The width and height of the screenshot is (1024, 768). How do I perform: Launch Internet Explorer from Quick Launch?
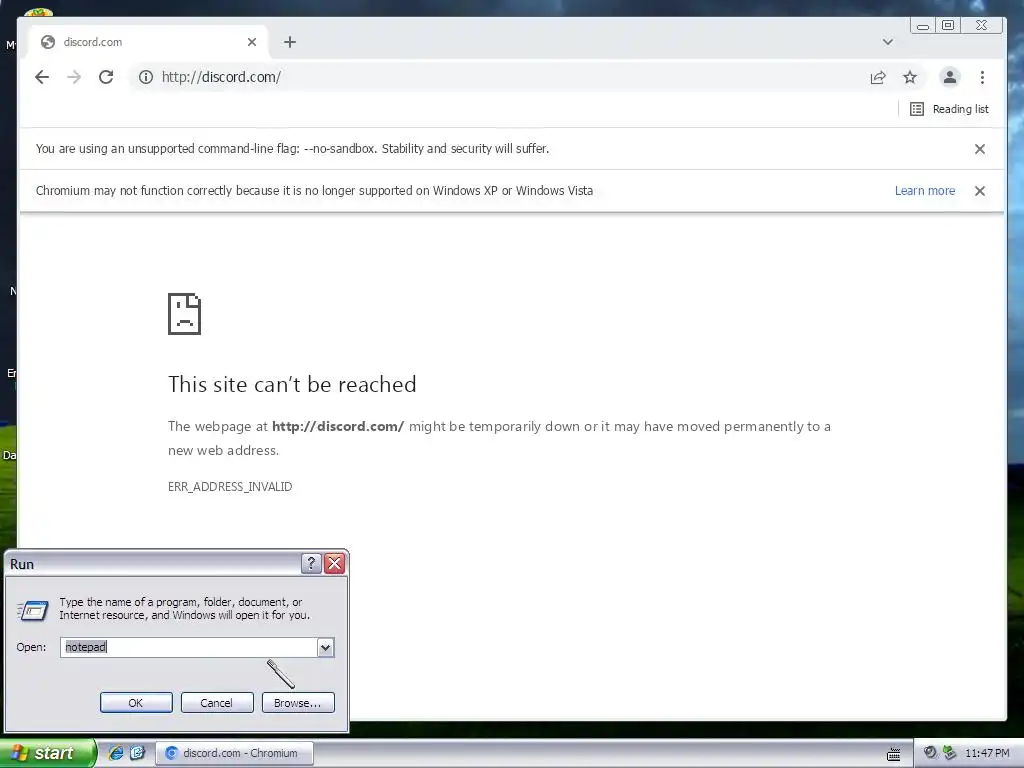tap(116, 753)
